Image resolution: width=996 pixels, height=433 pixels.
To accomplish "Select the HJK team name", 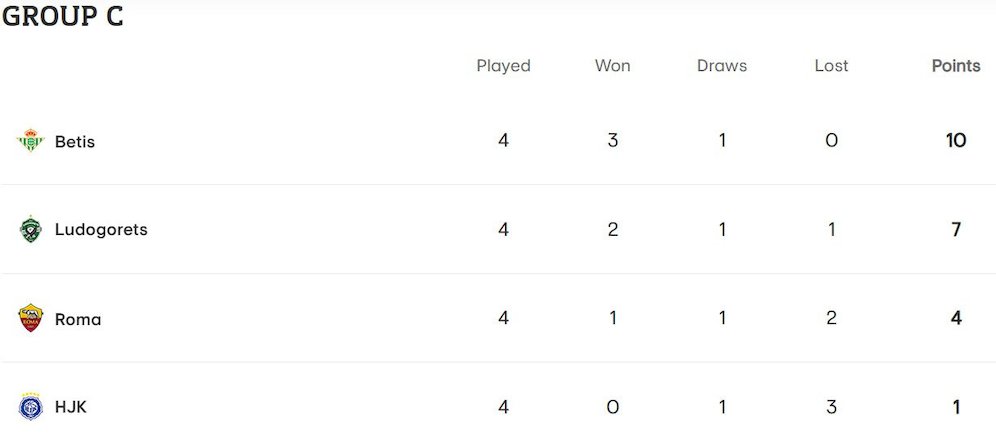I will [72, 408].
